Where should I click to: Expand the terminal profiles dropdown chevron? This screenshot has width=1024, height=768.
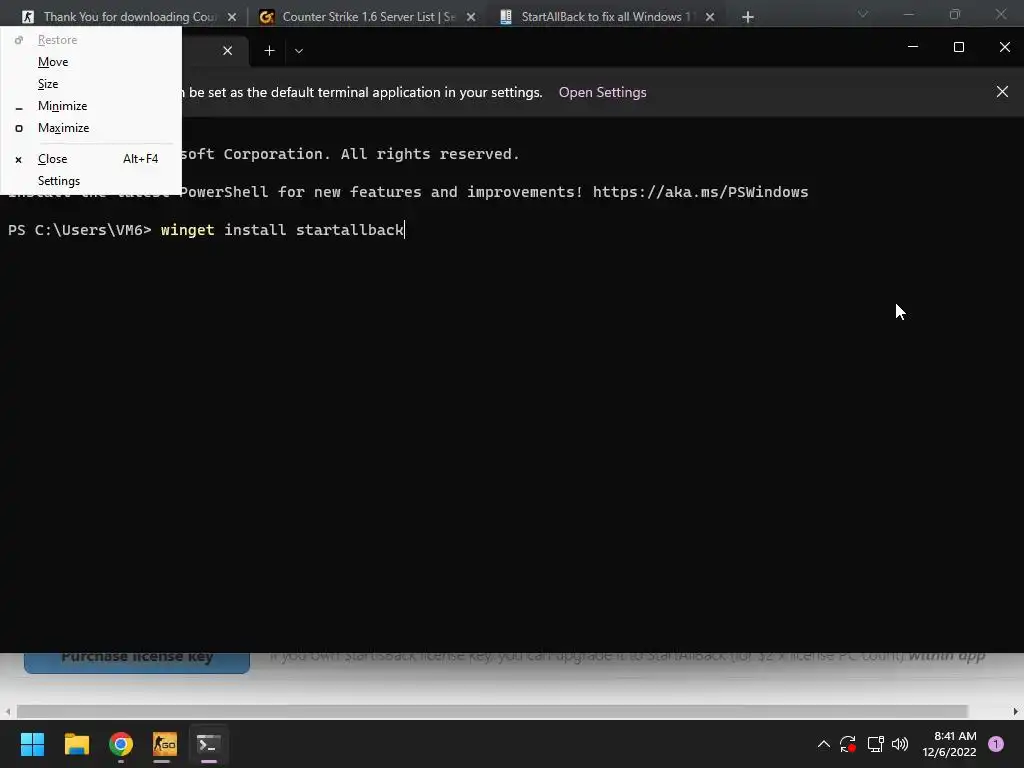click(298, 51)
